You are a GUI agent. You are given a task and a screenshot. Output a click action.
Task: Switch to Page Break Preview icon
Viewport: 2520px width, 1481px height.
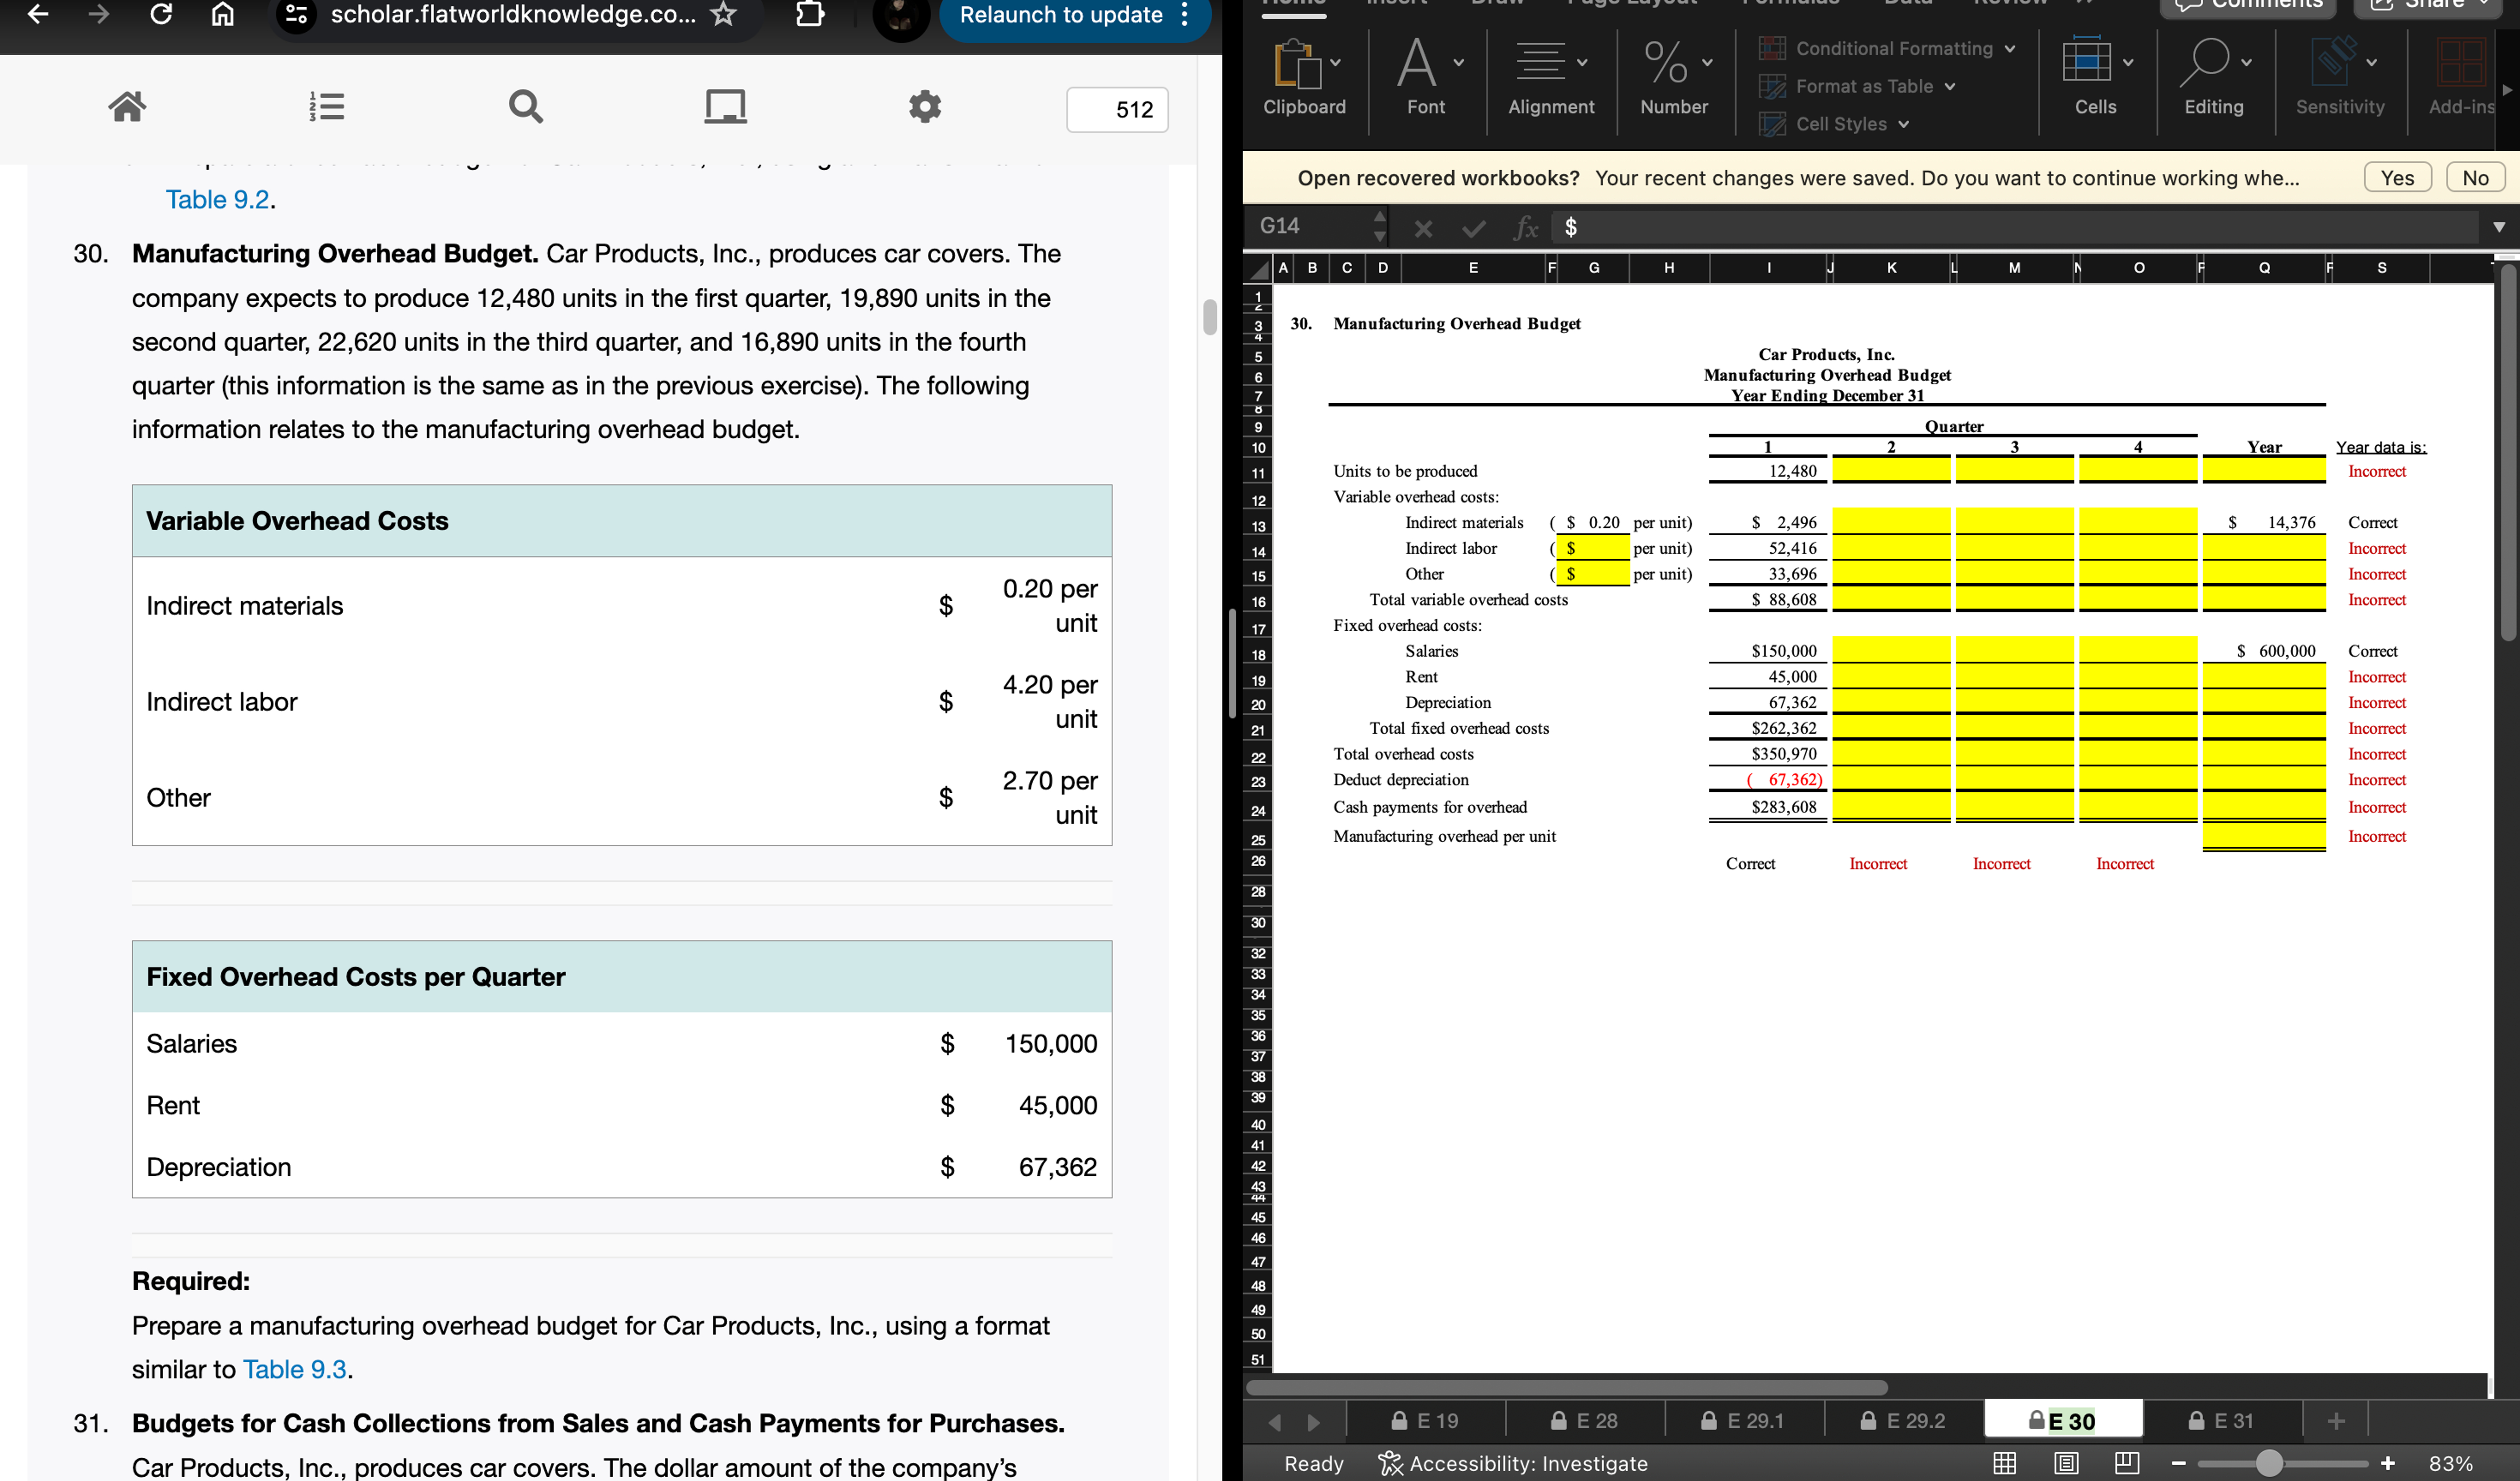click(2127, 1463)
